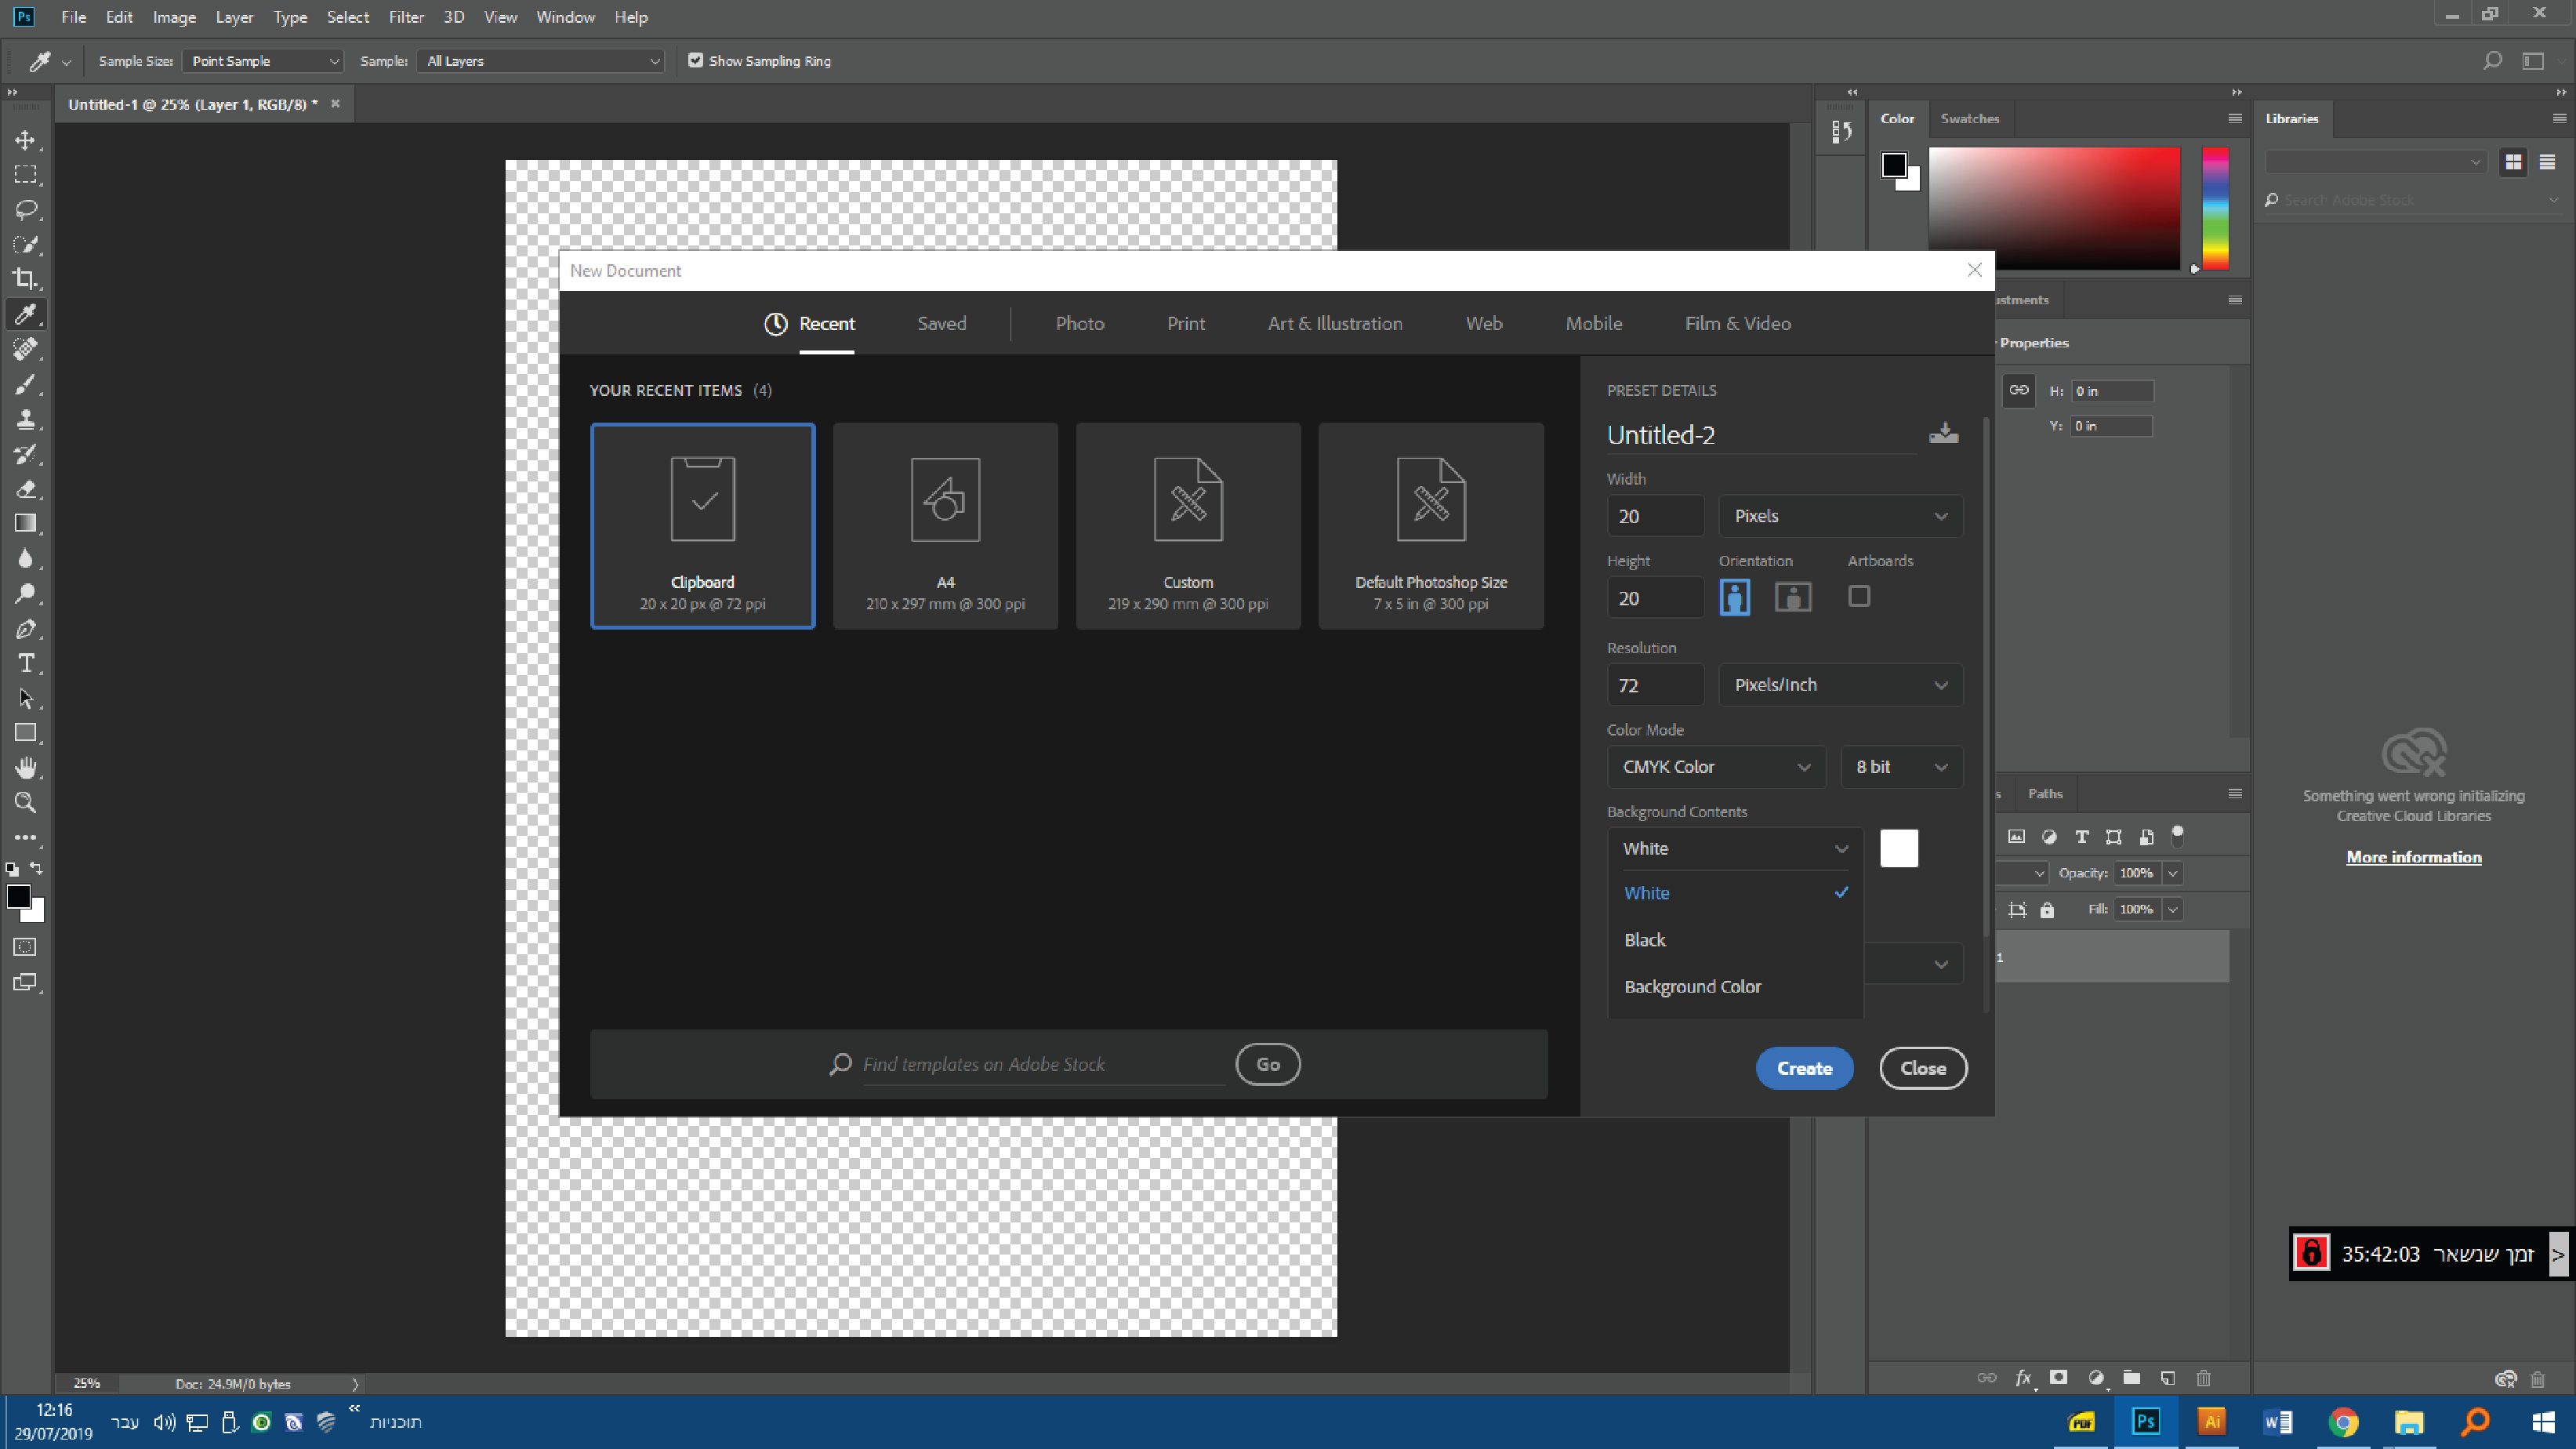This screenshot has width=2576, height=1449.
Task: Choose Black from Background Contents list
Action: (1645, 940)
